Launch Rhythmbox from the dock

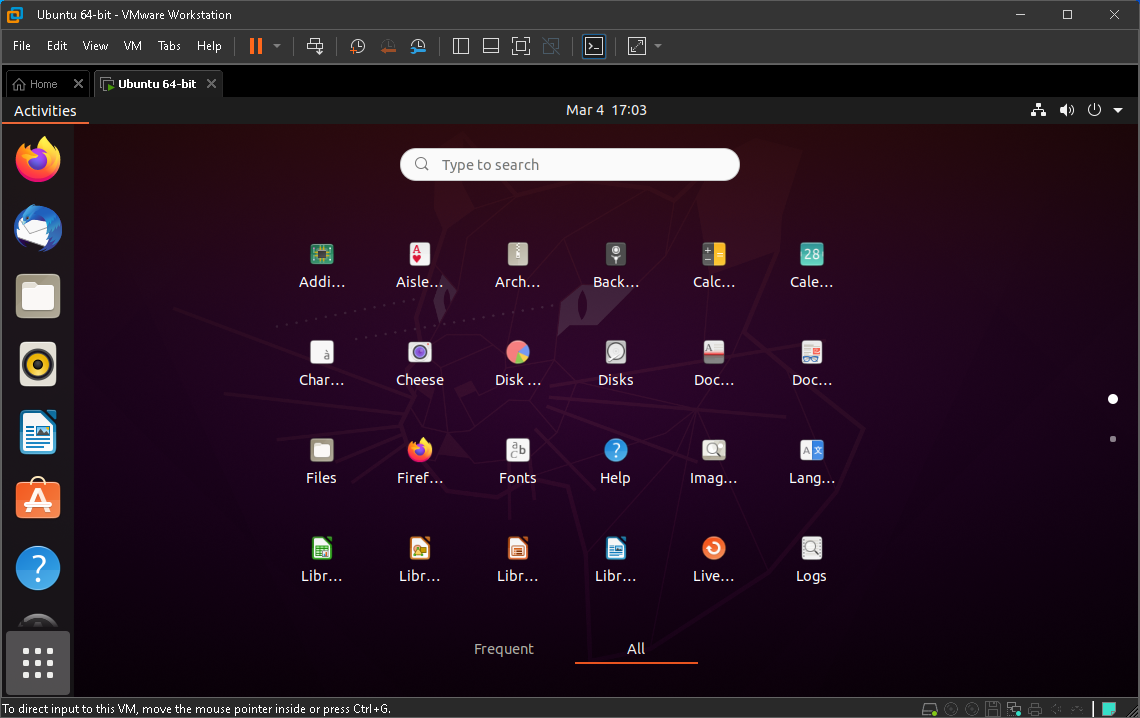(37, 364)
